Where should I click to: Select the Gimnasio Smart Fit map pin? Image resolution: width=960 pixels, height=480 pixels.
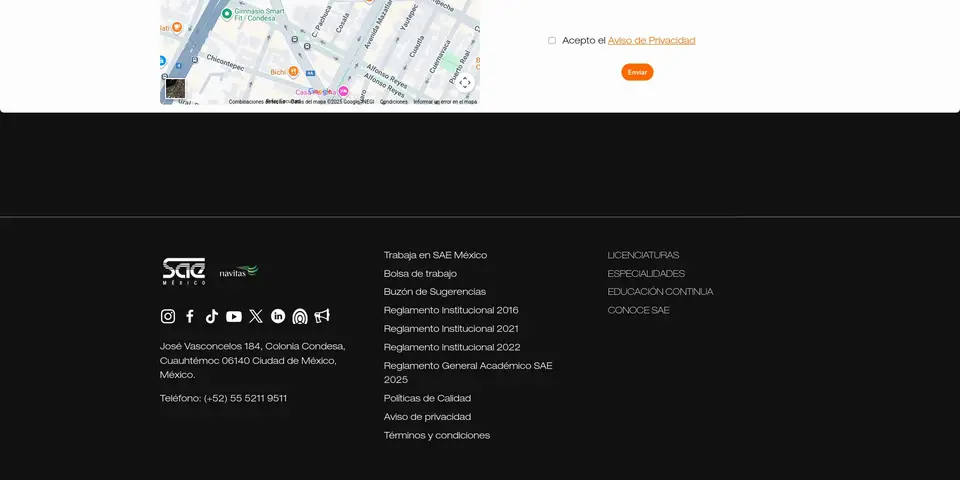point(227,14)
